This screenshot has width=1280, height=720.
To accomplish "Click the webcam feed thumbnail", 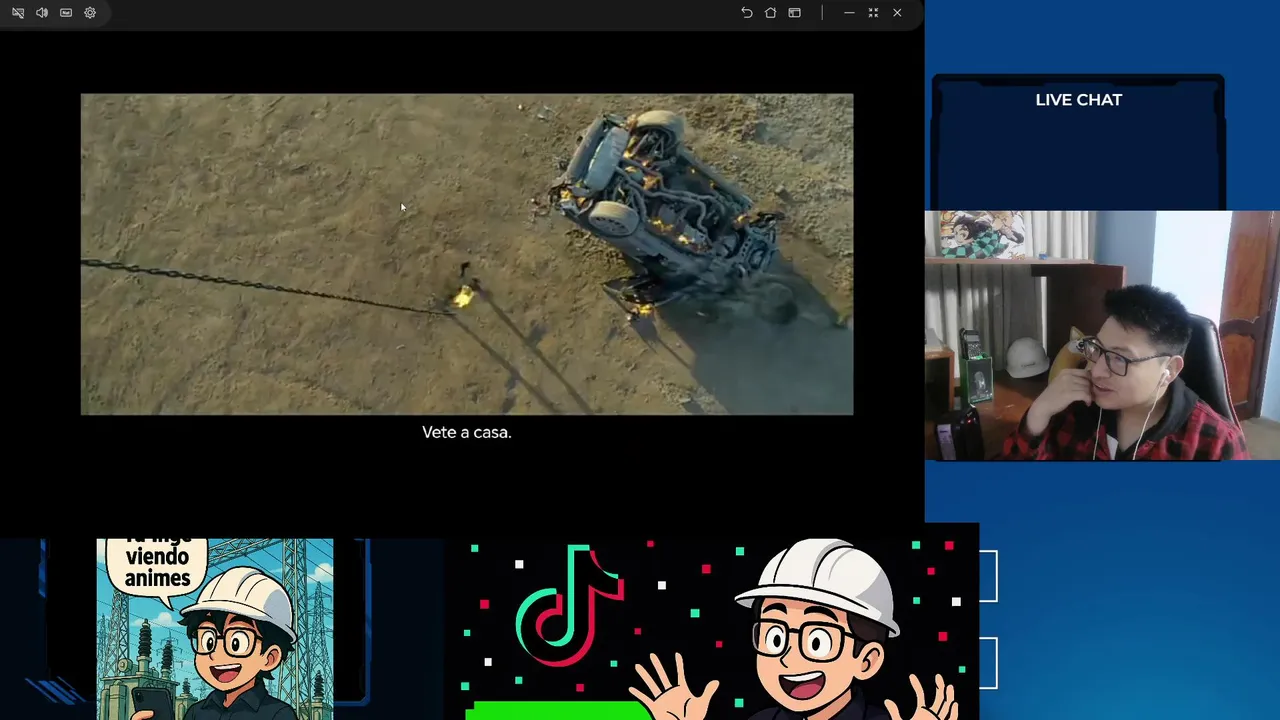I will 1102,335.
